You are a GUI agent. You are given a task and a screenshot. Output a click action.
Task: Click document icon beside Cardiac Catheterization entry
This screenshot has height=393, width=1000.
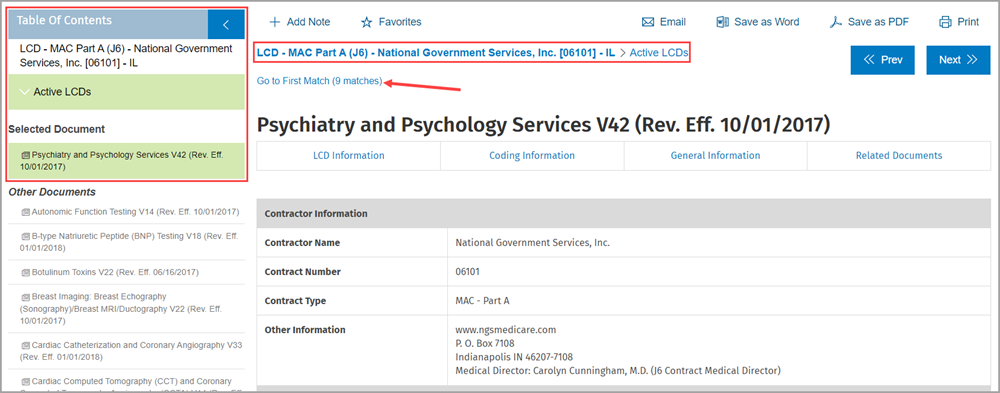26,346
